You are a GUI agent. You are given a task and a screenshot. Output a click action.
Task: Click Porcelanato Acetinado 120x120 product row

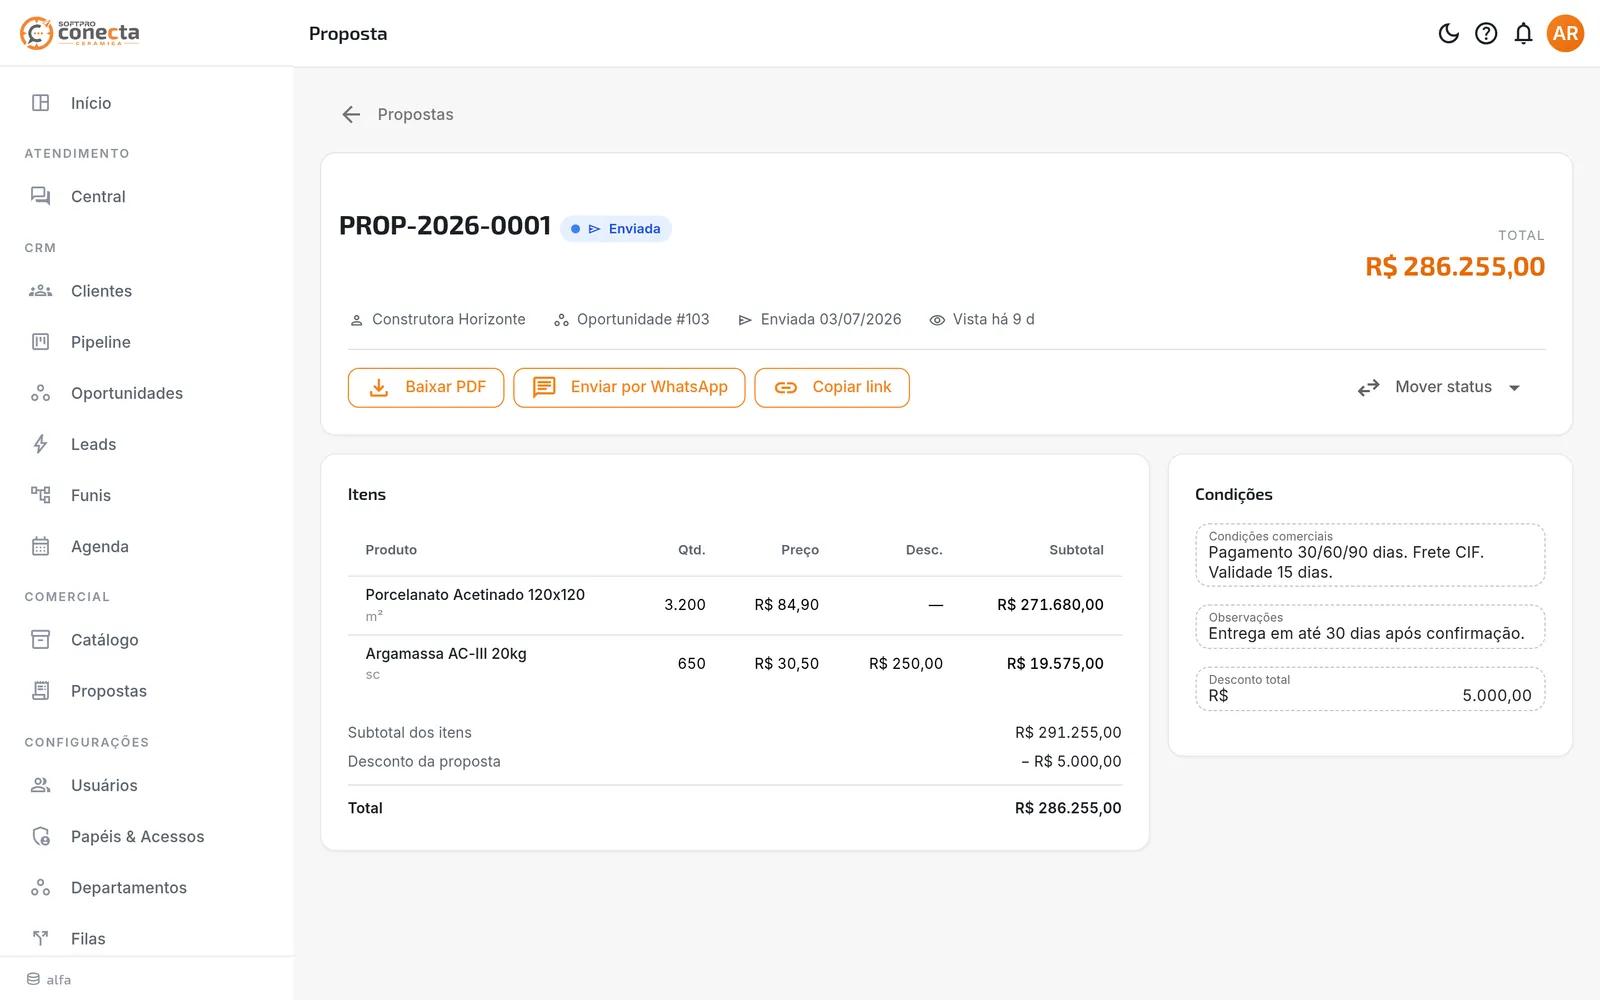(735, 605)
